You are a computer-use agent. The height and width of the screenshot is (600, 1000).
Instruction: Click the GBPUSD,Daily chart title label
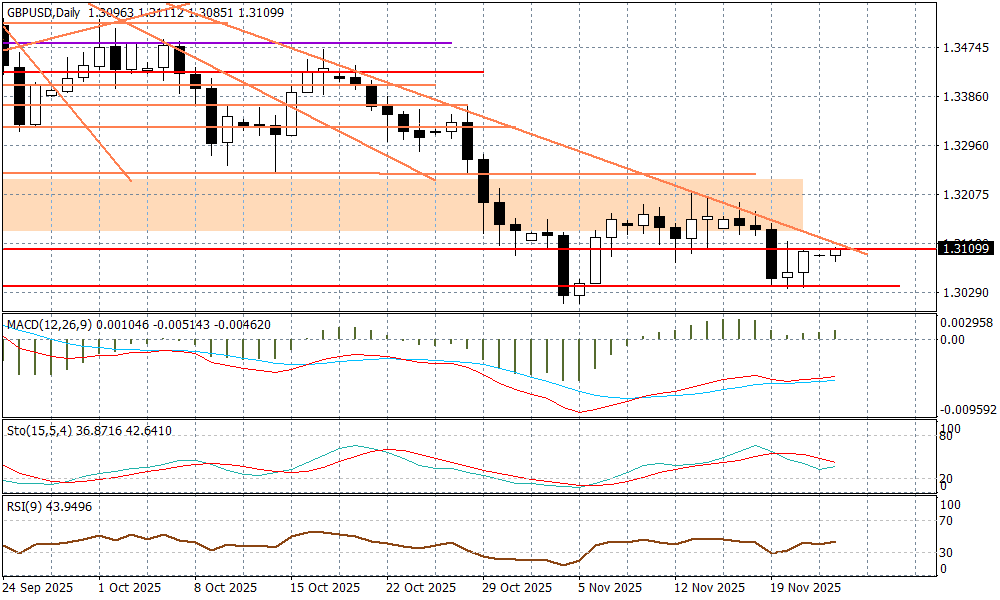point(42,11)
